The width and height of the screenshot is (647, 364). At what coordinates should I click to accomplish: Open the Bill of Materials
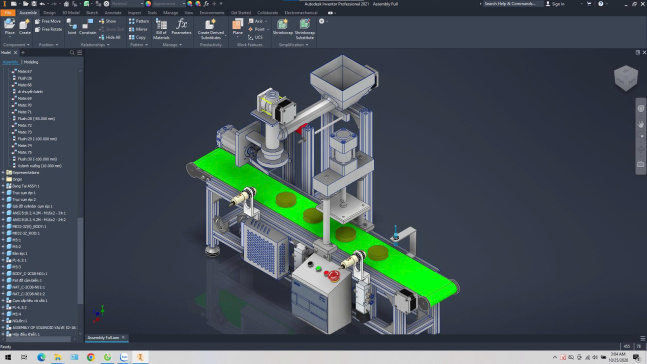(x=161, y=29)
